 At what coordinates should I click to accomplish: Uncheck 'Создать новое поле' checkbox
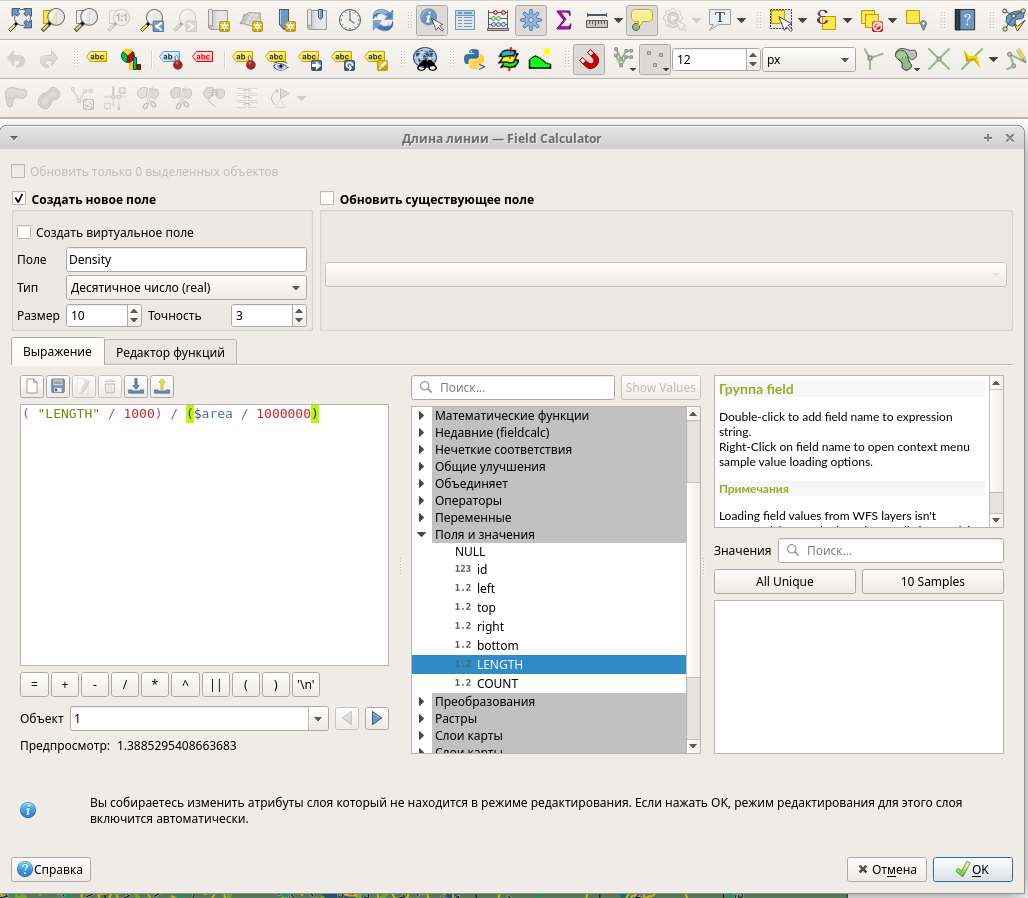click(18, 199)
